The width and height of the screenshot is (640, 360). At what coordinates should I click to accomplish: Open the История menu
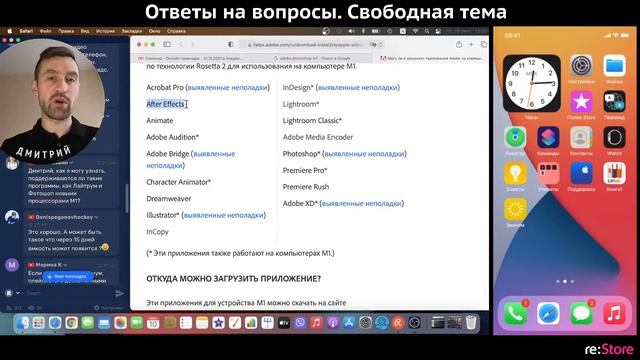pyautogui.click(x=105, y=31)
